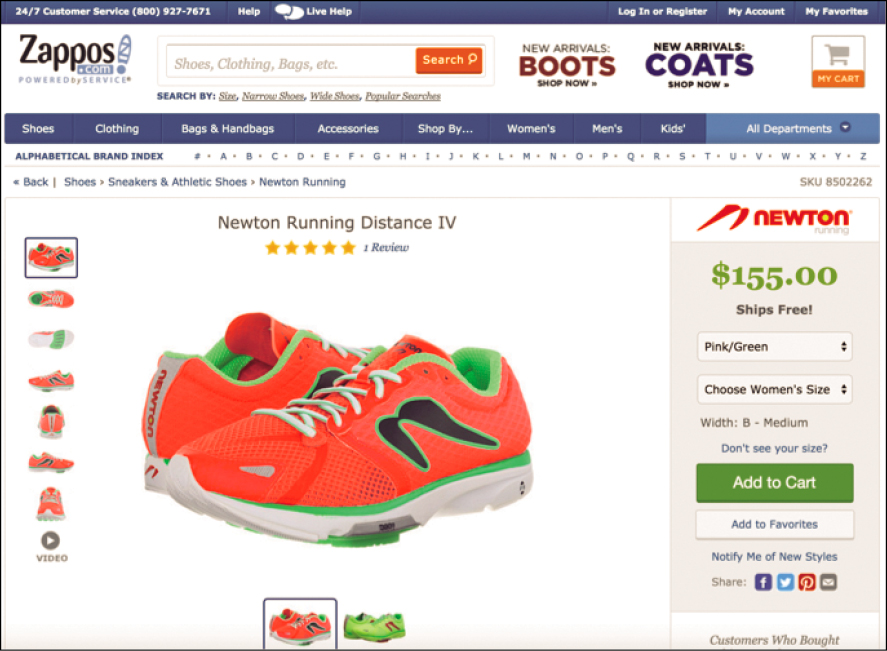Click the Live Help chat link
Viewport: 887px width, 651px height.
pos(313,11)
